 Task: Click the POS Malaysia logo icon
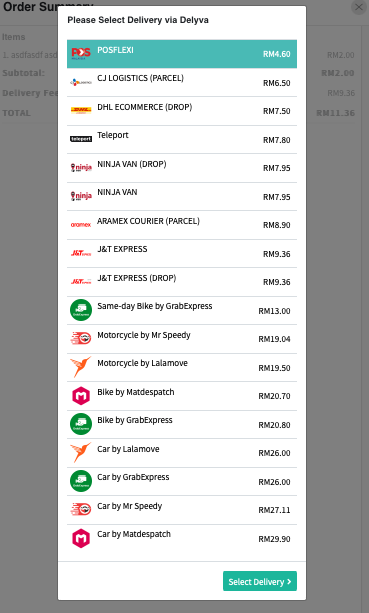click(x=81, y=53)
